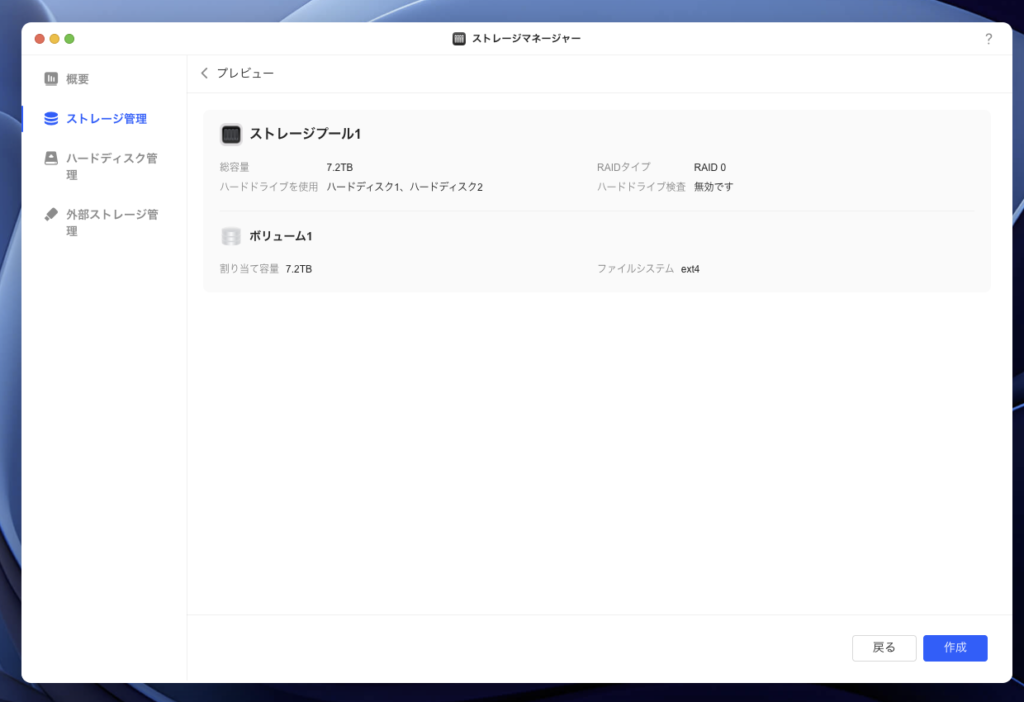This screenshot has width=1024, height=702.
Task: Click the 外部ストレージ管理 icon in sidebar
Action: pyautogui.click(x=51, y=214)
